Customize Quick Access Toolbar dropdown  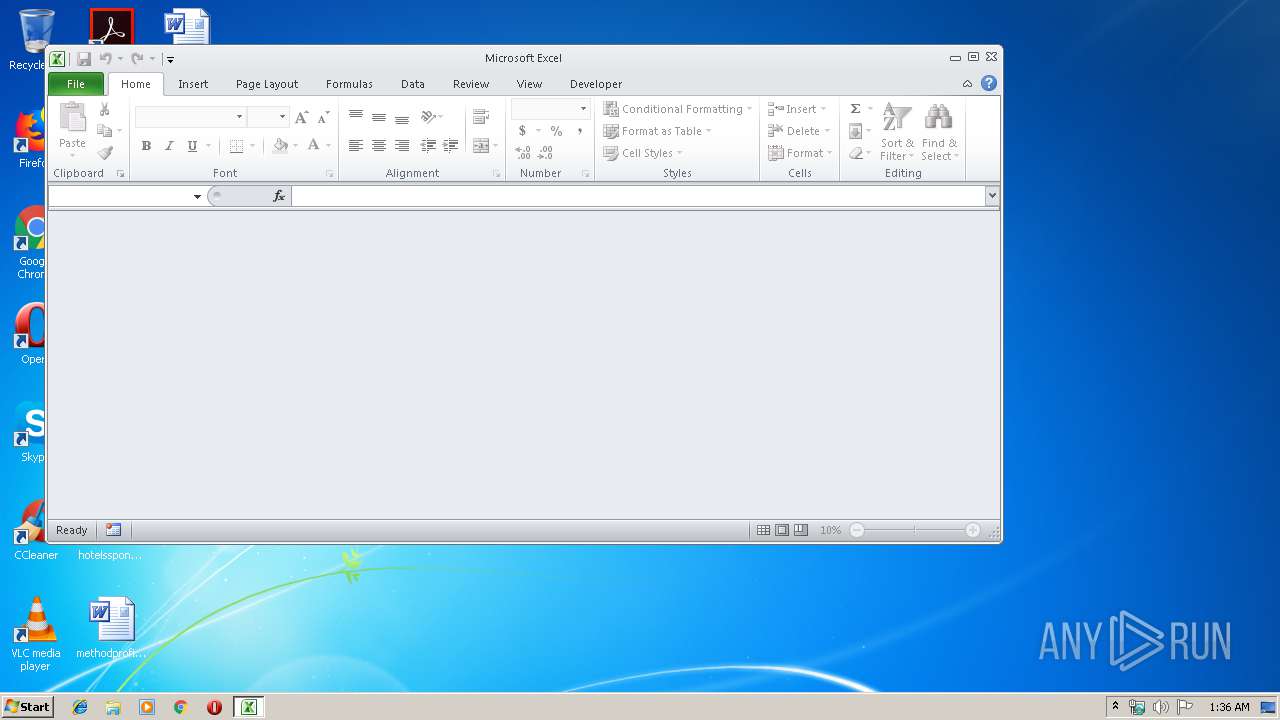click(x=170, y=59)
